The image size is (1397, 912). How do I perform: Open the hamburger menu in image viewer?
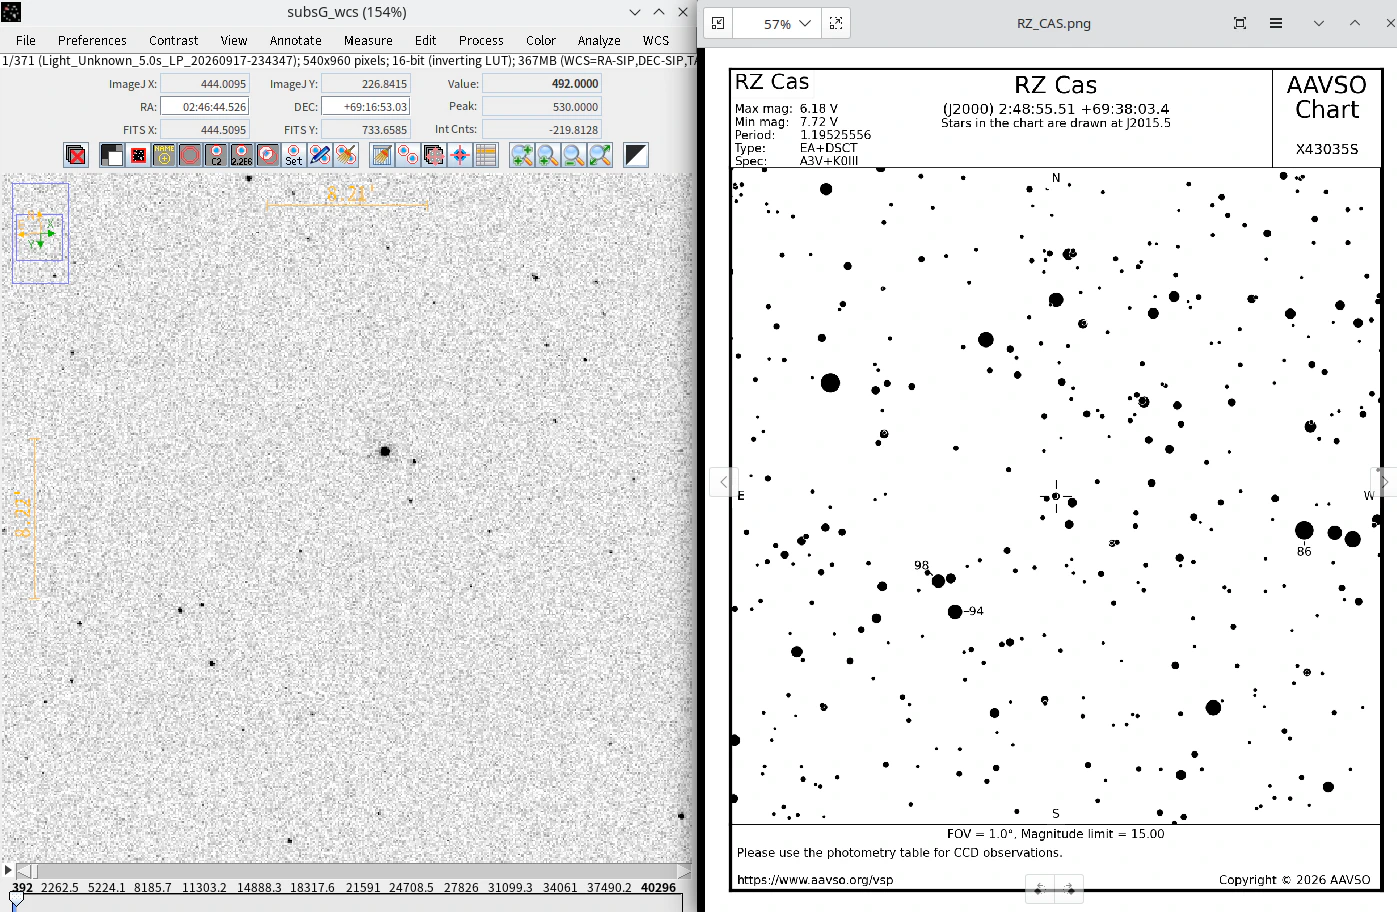(1276, 23)
